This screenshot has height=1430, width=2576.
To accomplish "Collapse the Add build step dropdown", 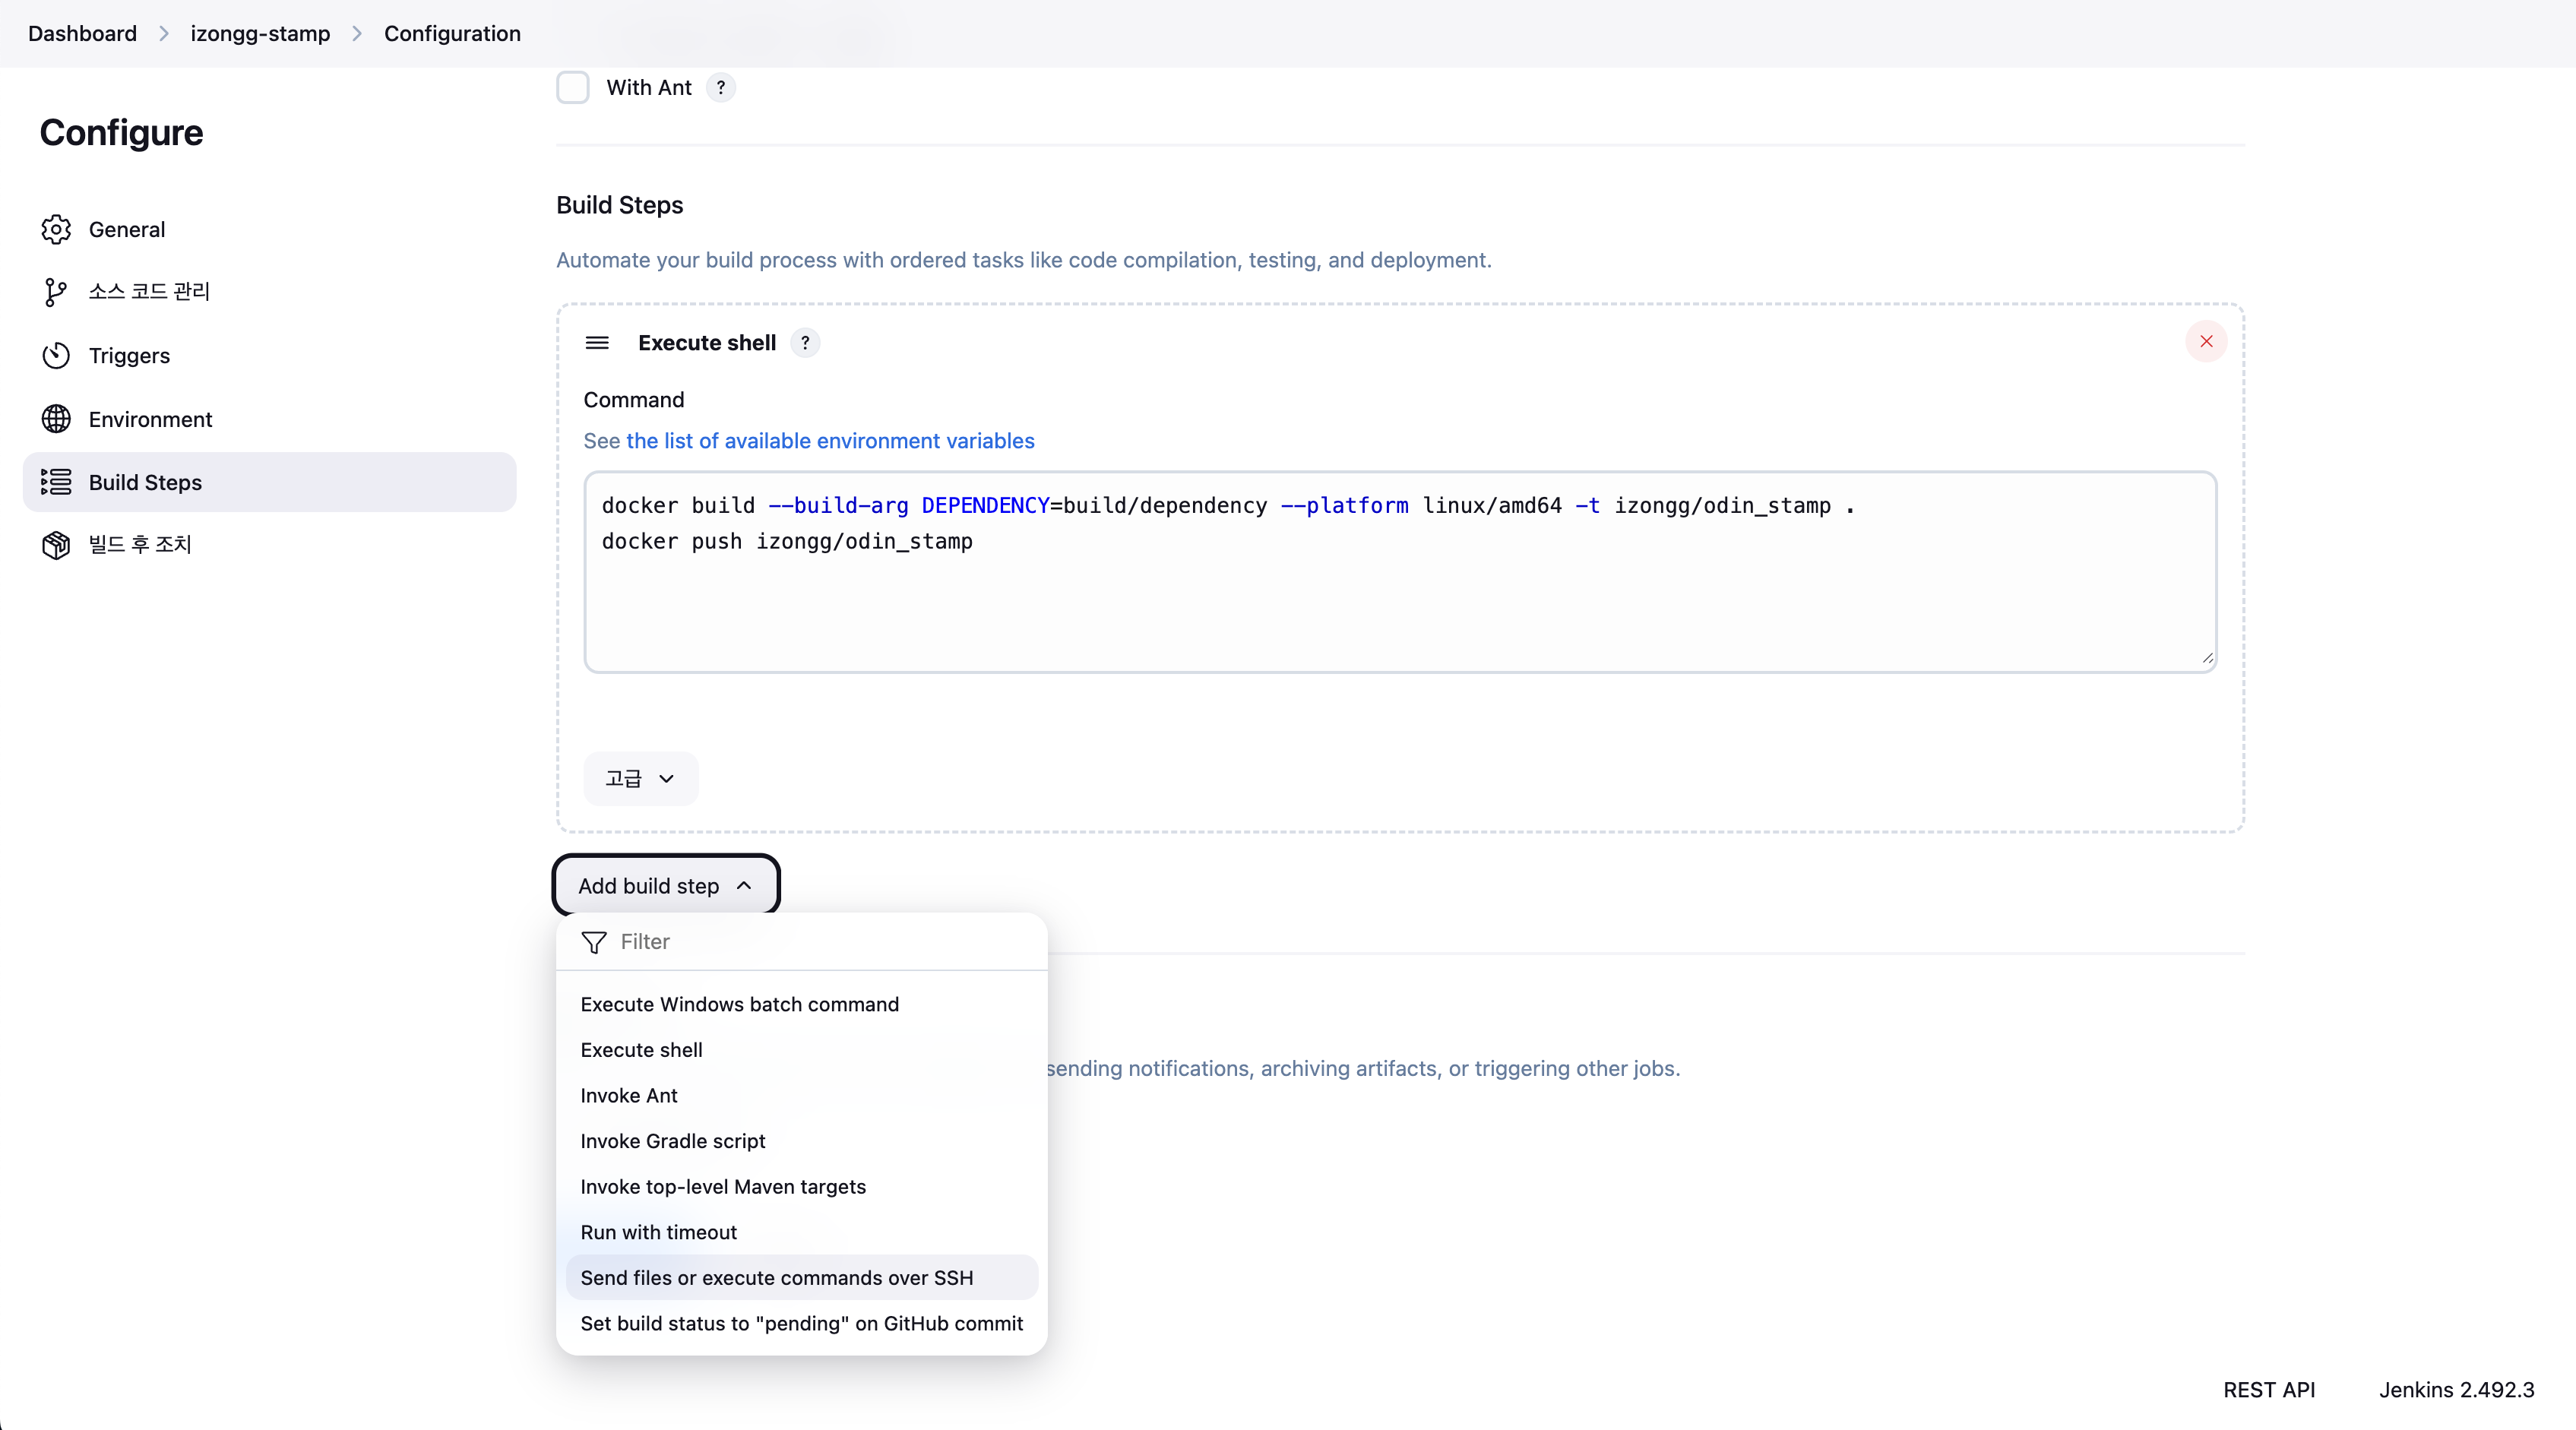I will 665,886.
